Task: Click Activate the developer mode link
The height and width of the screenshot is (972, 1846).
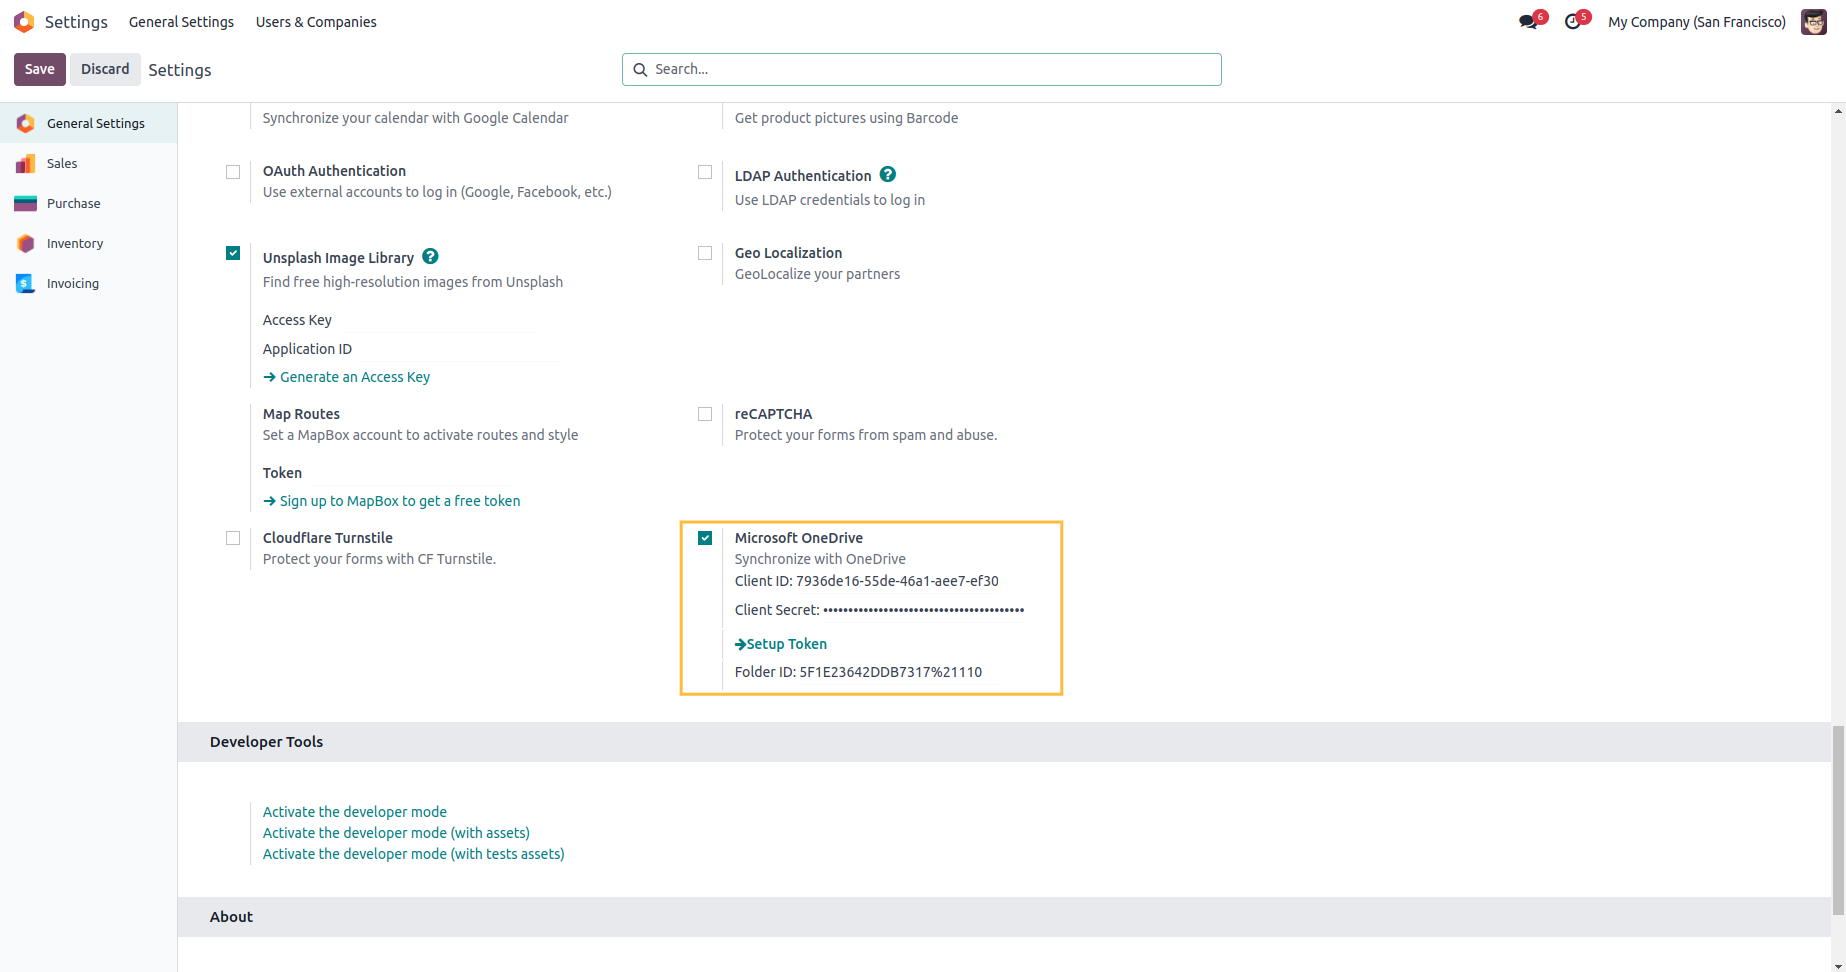Action: [x=354, y=812]
